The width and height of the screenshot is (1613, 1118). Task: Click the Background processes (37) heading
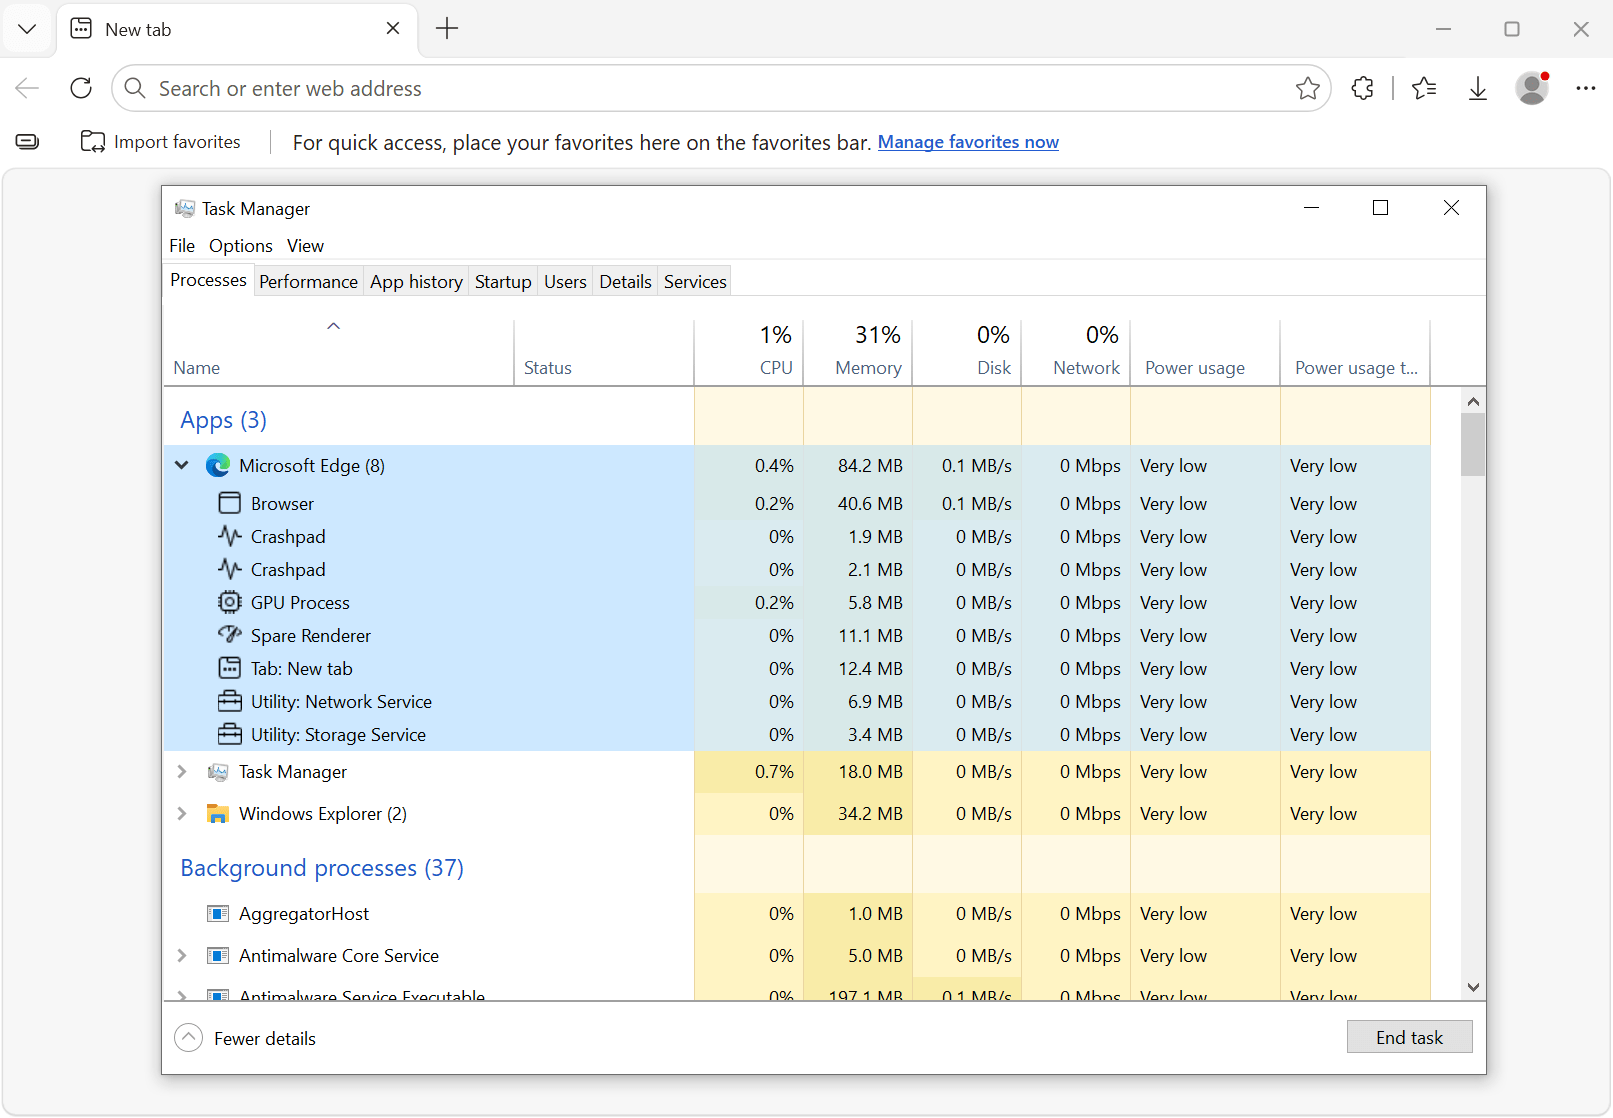click(322, 868)
